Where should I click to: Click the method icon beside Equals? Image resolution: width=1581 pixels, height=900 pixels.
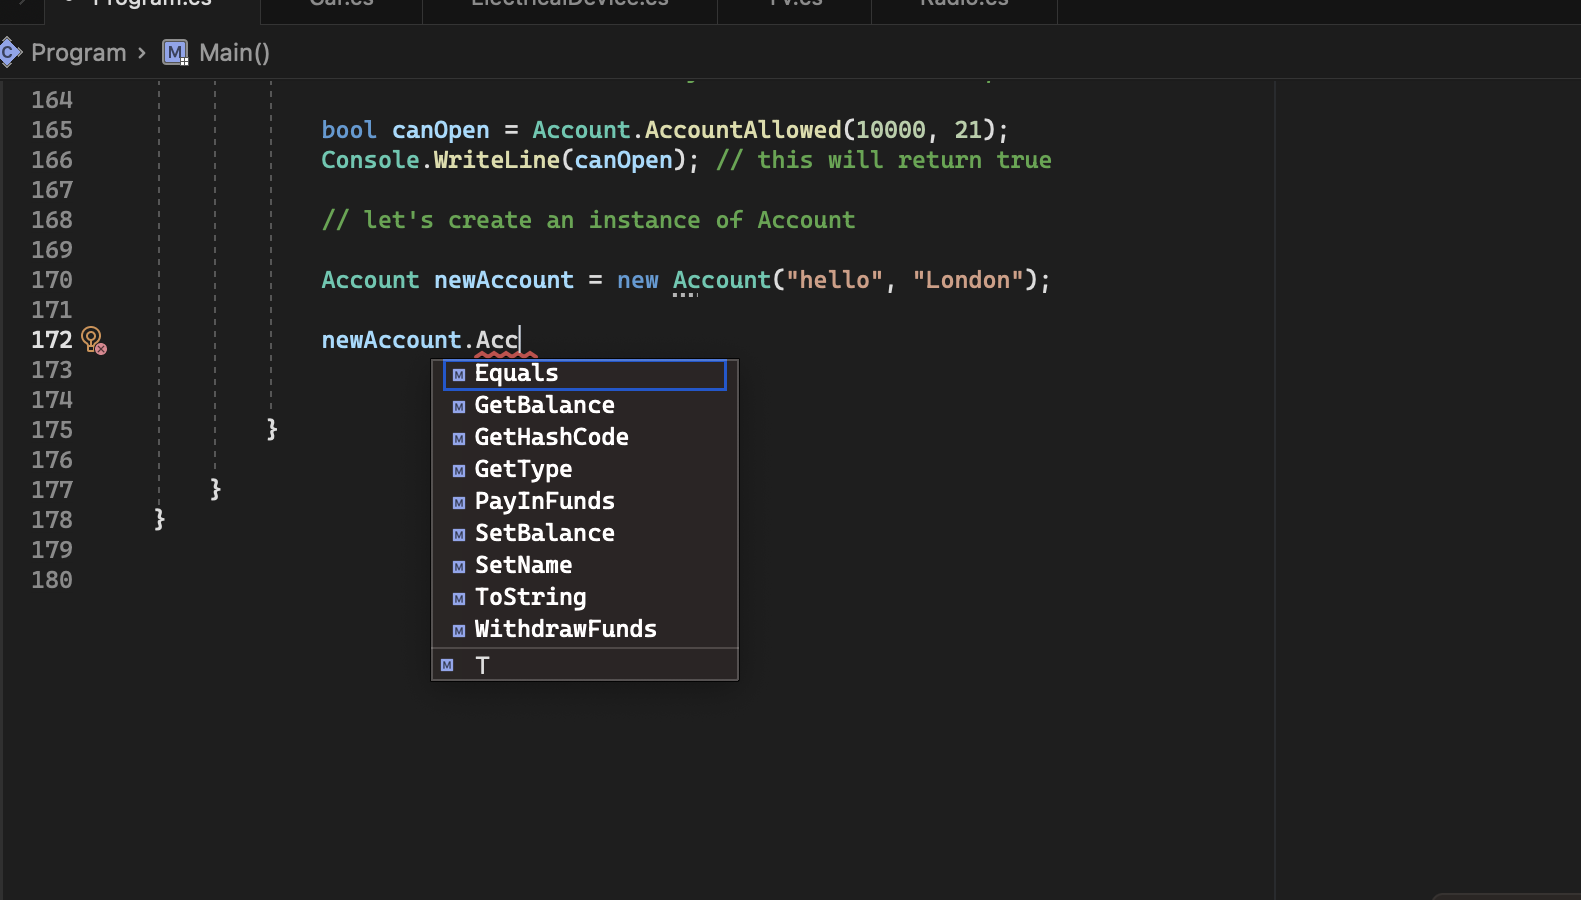(x=459, y=375)
